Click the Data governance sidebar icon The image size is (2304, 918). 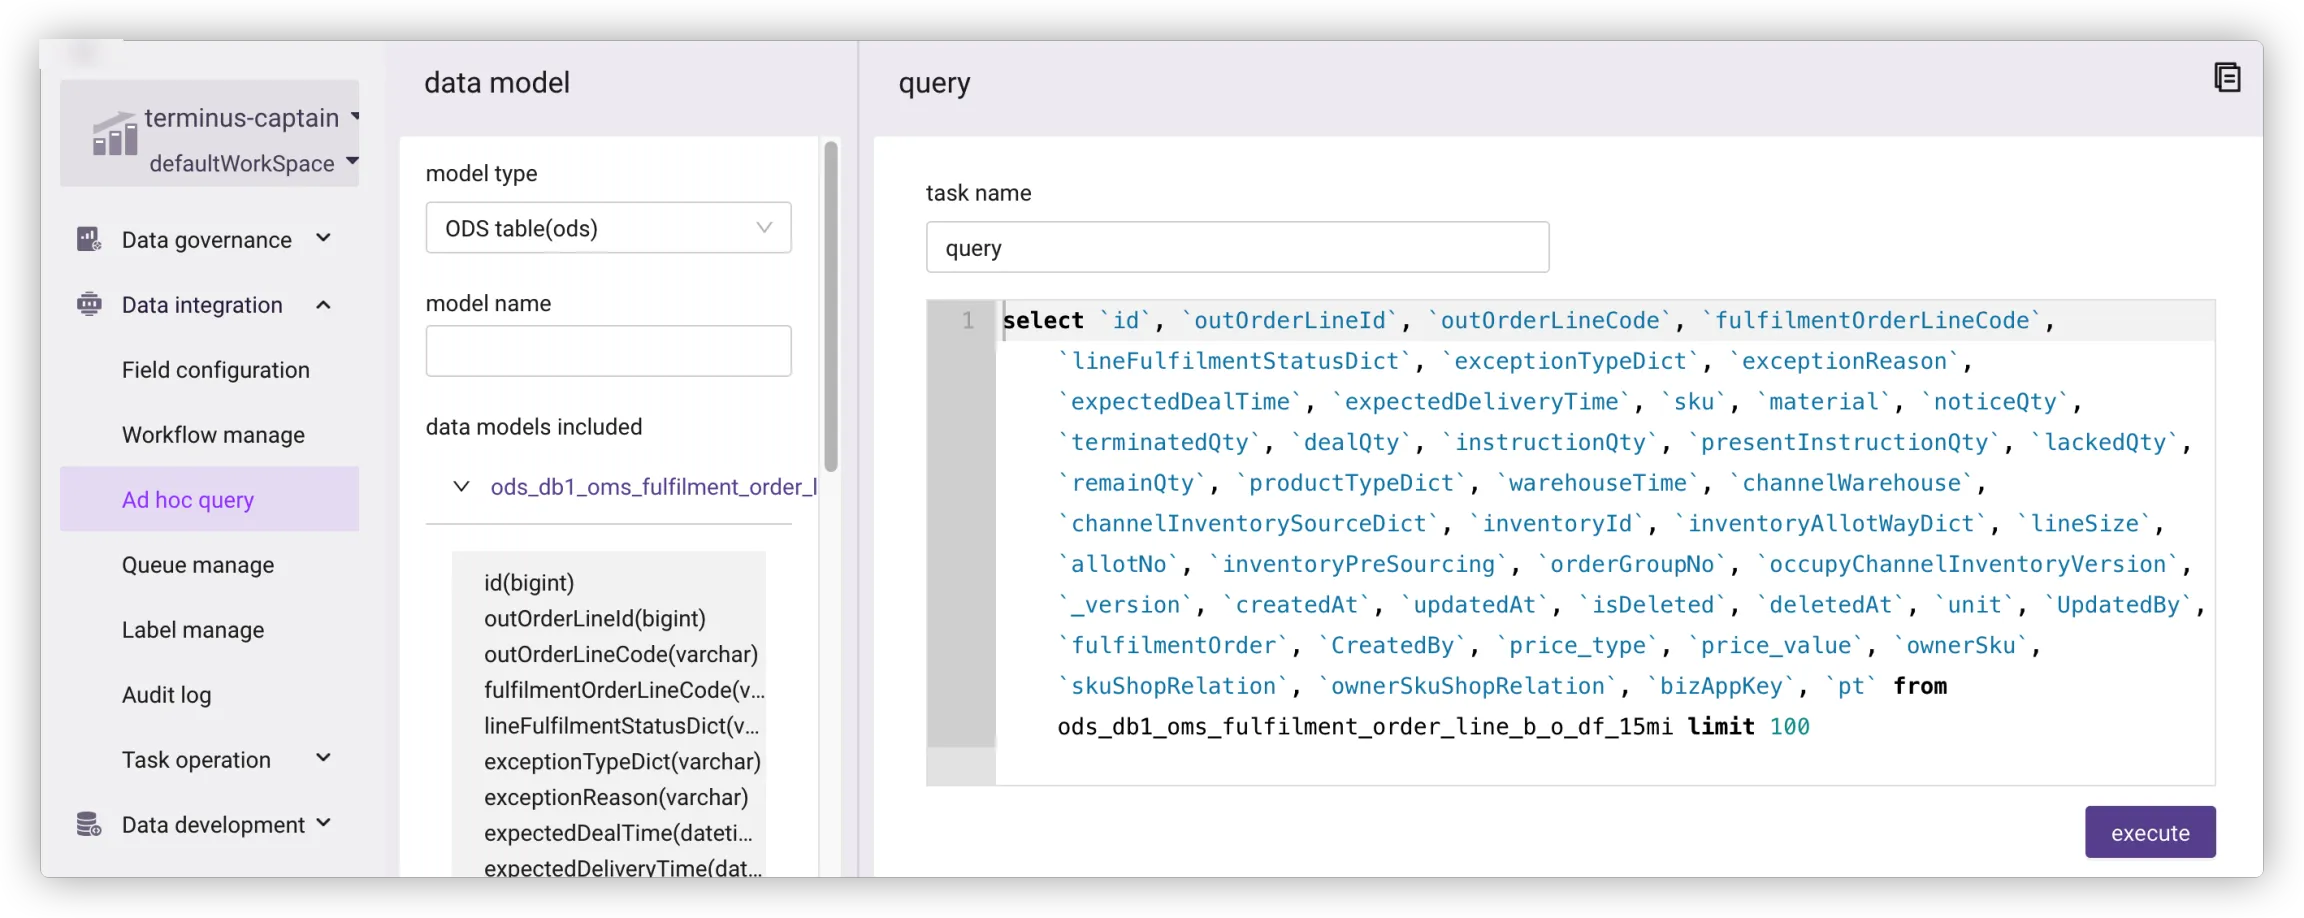tap(89, 239)
